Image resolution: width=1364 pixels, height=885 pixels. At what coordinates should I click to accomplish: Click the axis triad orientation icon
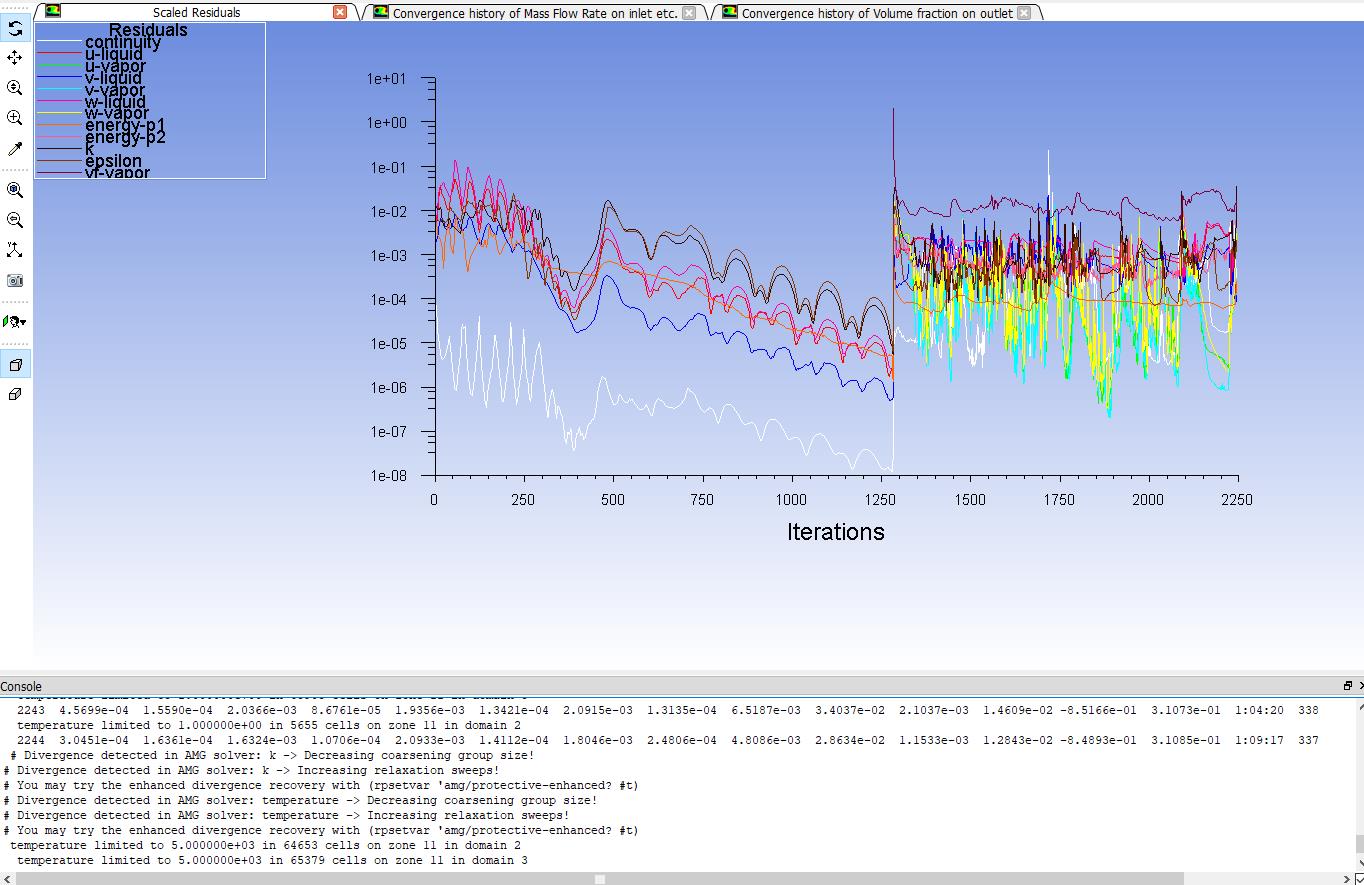click(x=15, y=250)
